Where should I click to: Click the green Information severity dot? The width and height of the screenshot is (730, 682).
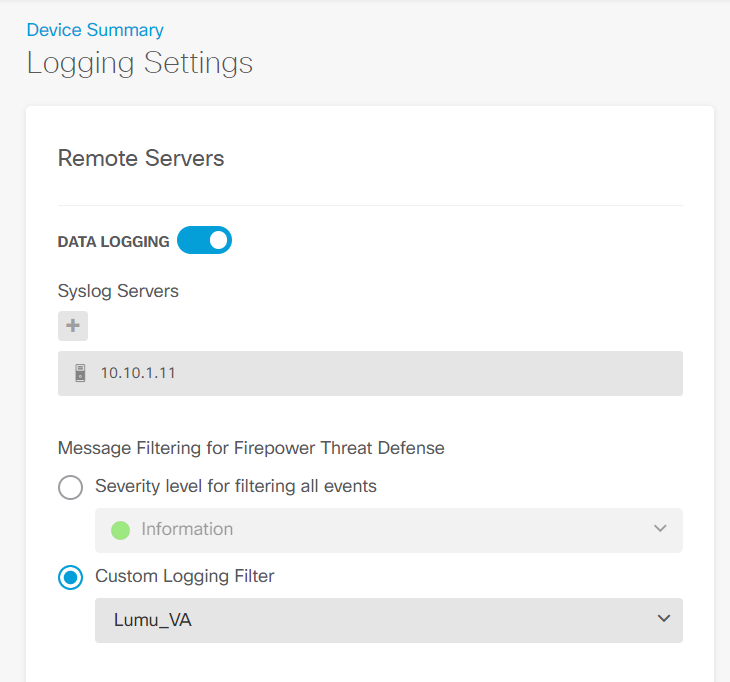[x=120, y=530]
